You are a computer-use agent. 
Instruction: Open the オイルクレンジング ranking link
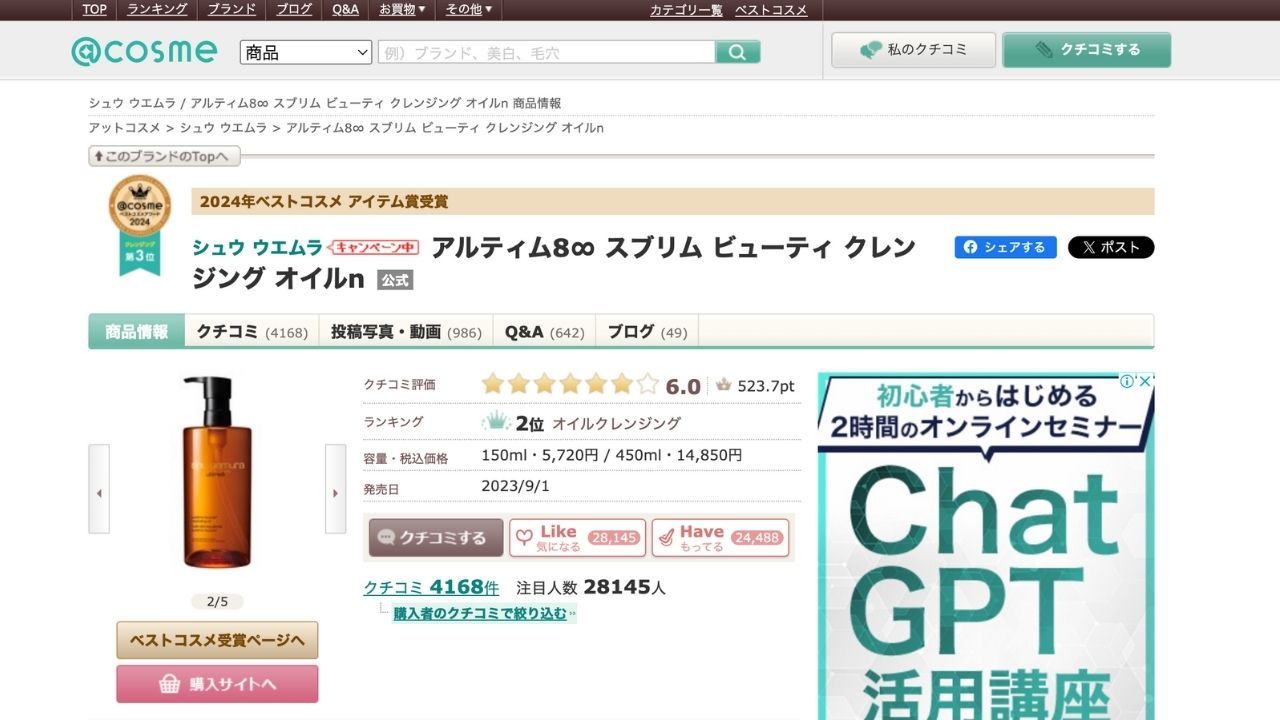pos(616,423)
